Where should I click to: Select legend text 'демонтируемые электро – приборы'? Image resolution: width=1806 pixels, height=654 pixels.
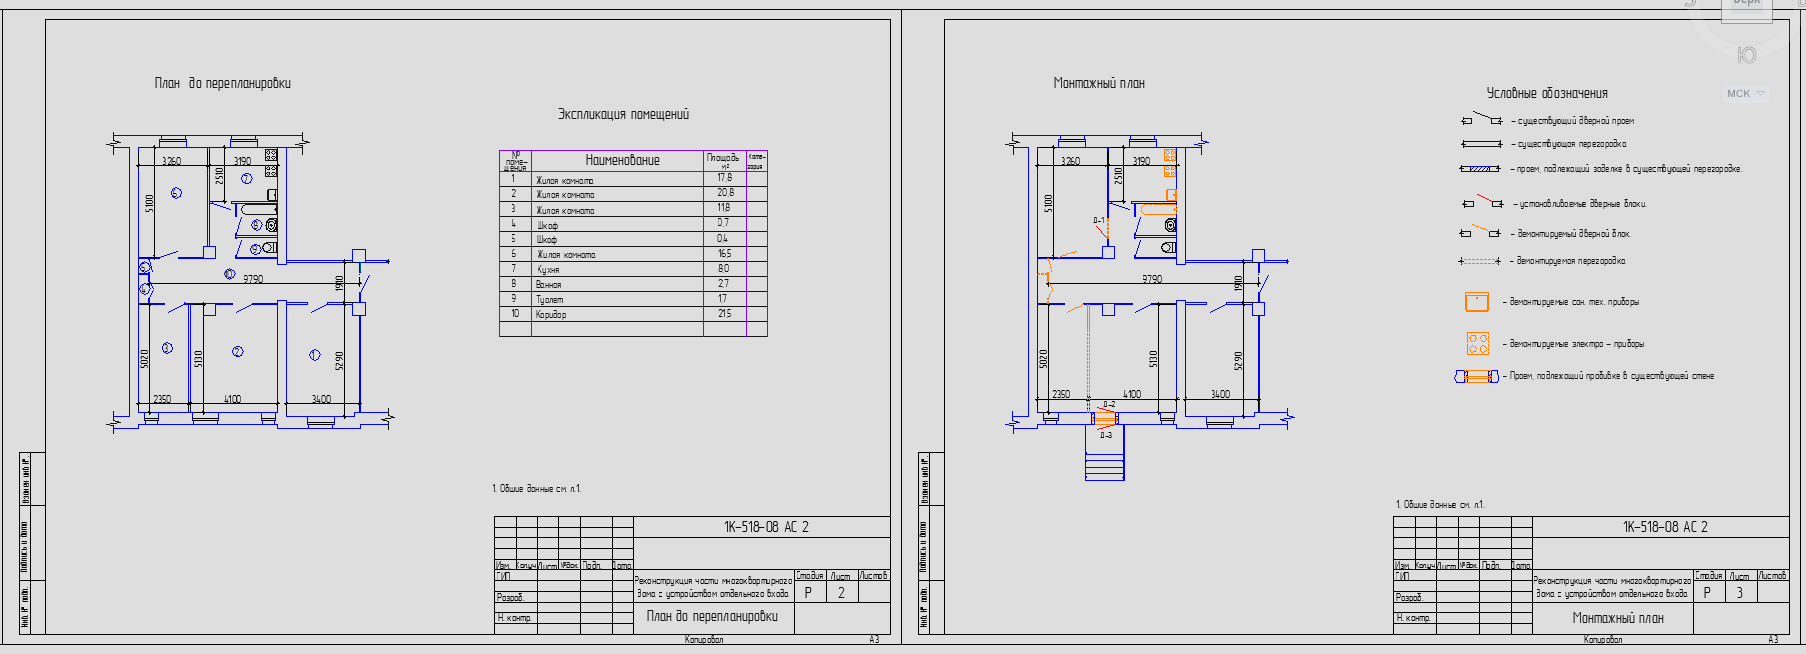click(x=1577, y=344)
